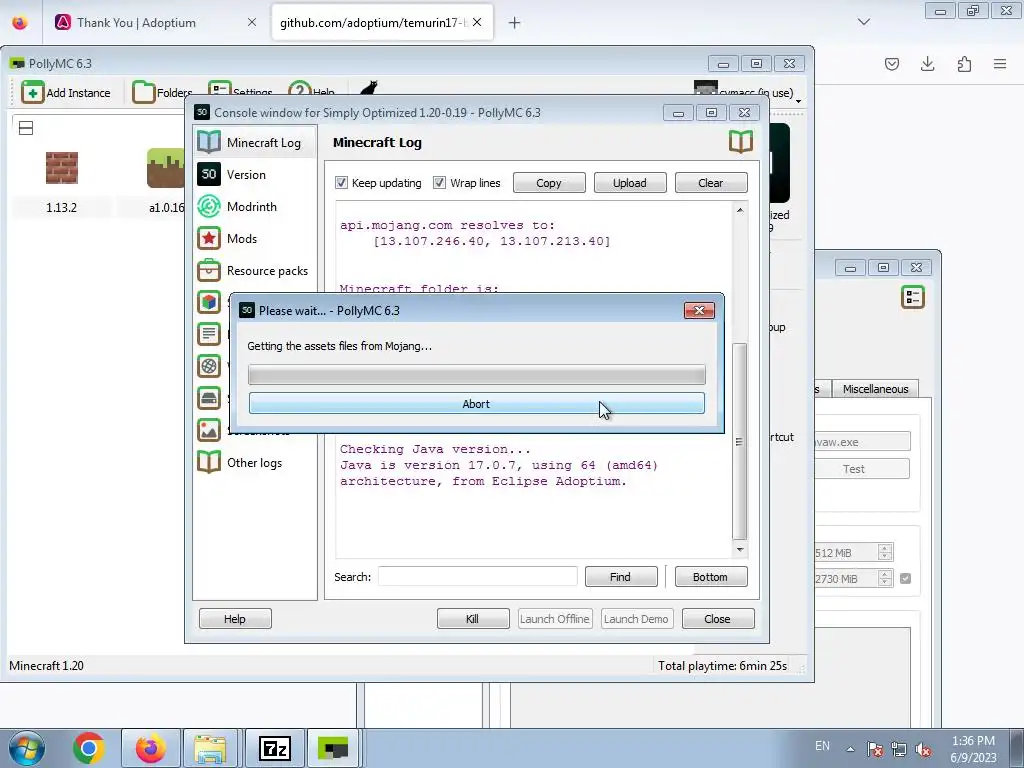
Task: Toggle checkbox beside 2730 MiB field
Action: coord(905,579)
